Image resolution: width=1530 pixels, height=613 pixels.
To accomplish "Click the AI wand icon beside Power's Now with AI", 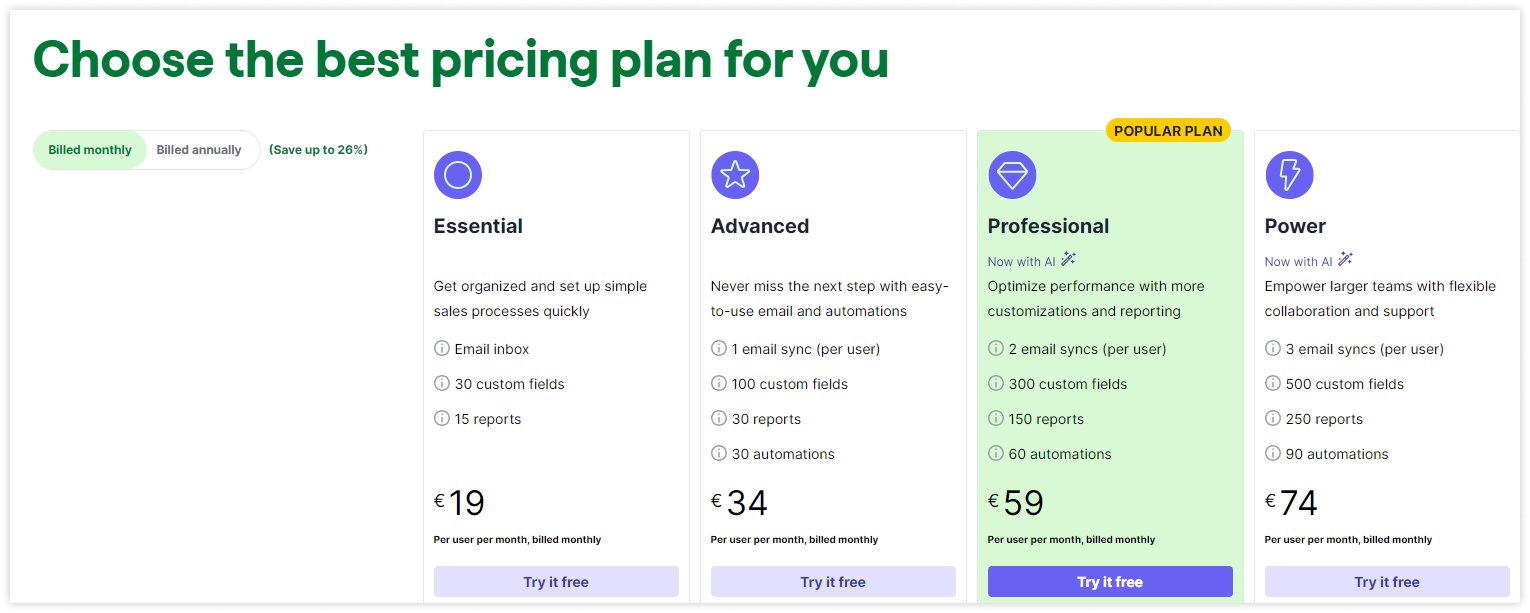I will click(x=1345, y=258).
